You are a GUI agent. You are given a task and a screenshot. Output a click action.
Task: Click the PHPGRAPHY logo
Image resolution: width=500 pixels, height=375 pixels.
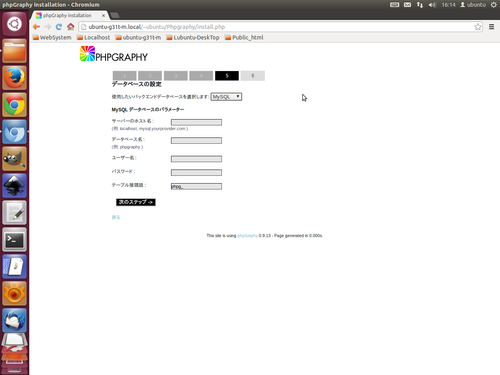point(114,54)
